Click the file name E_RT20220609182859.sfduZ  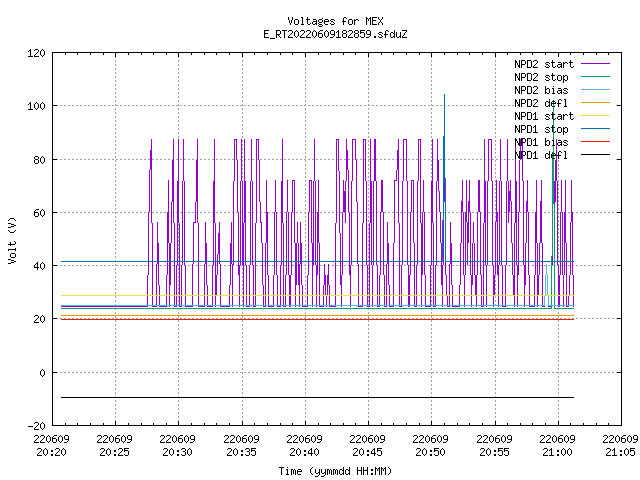click(335, 34)
